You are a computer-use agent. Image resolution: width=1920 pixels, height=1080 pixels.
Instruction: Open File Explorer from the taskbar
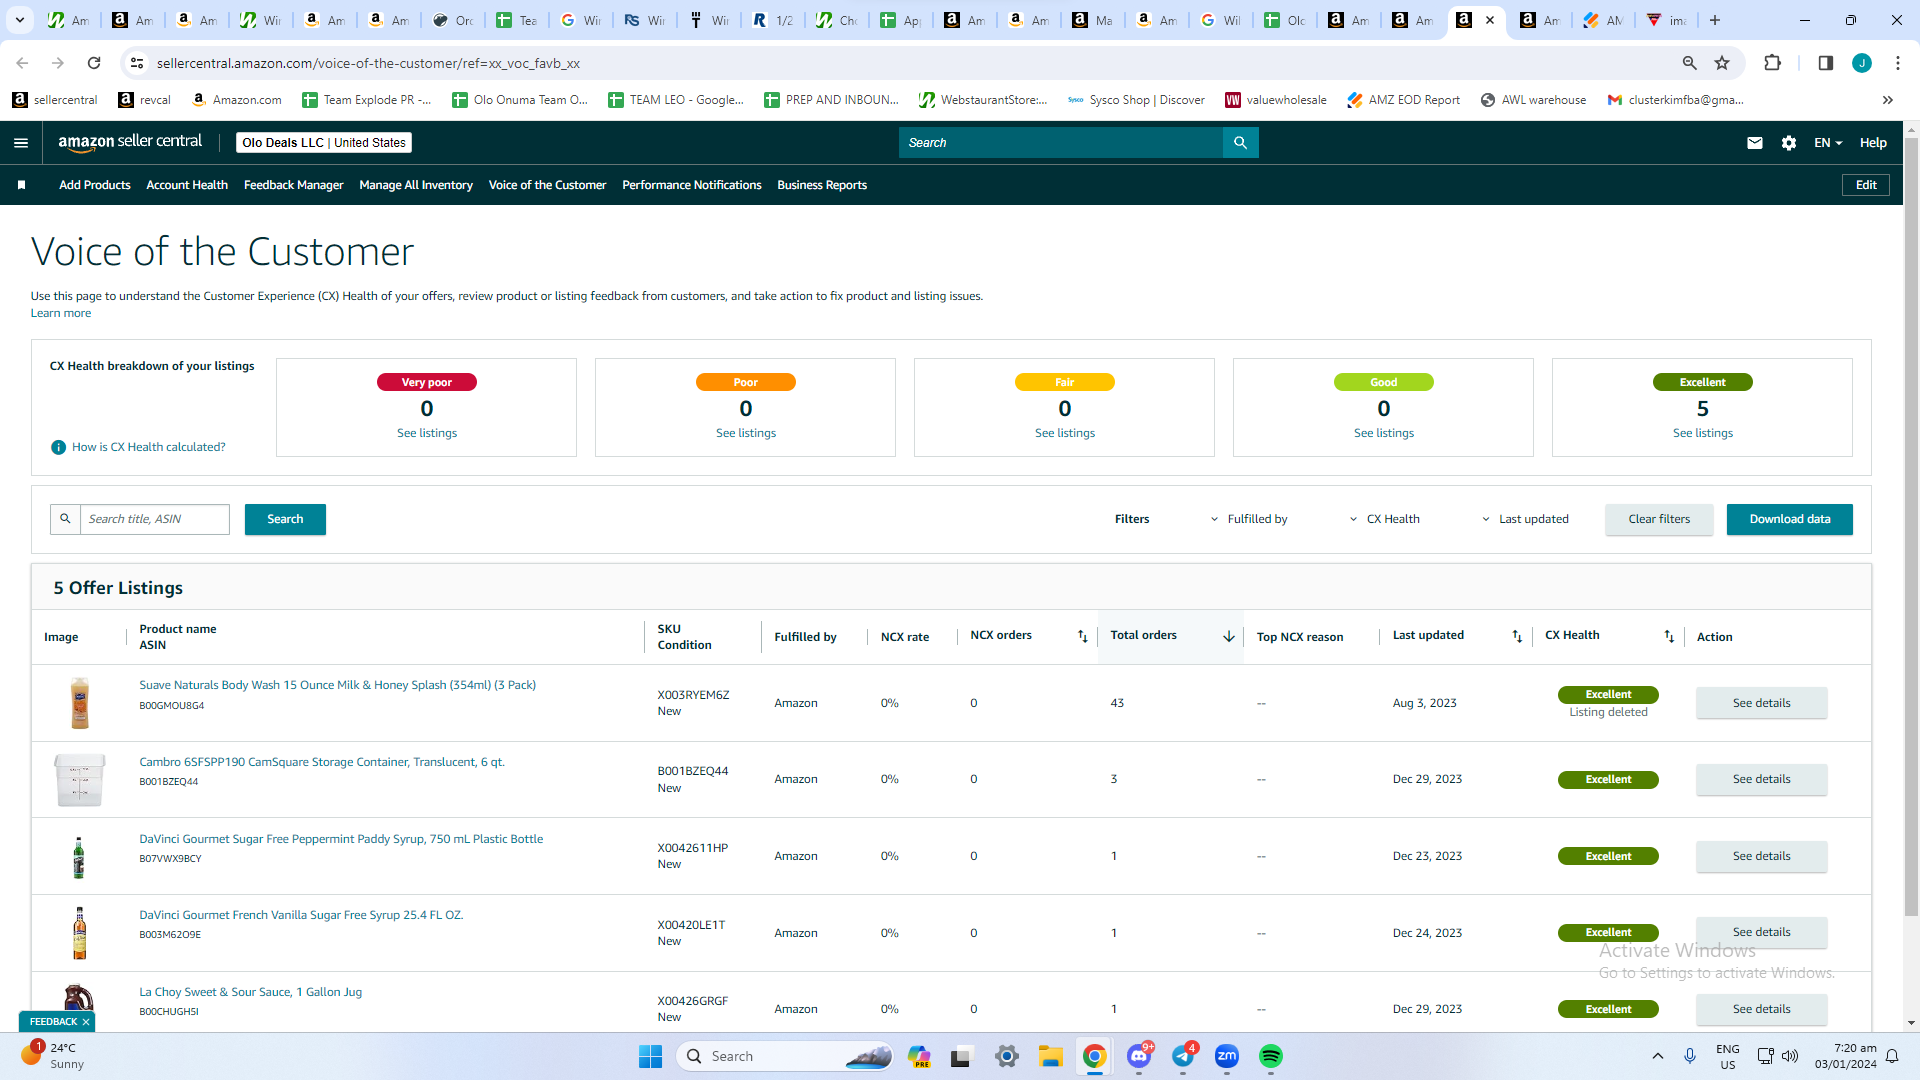pyautogui.click(x=1050, y=1056)
